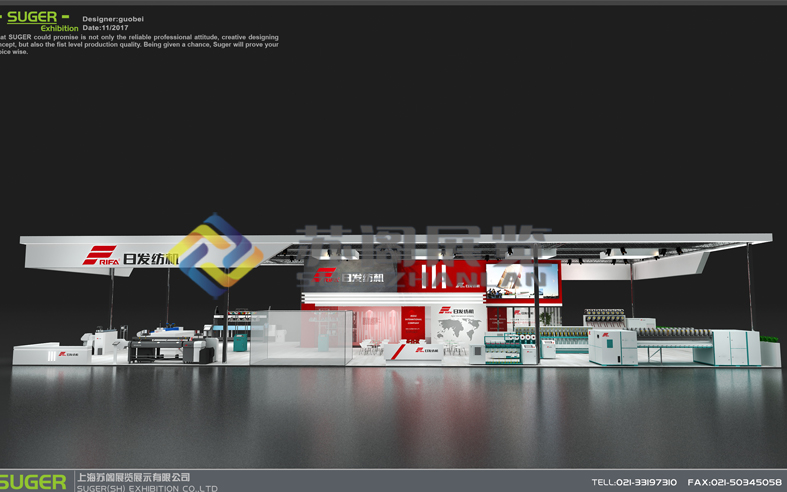Click the Designer:guobei text
This screenshot has width=787, height=492.
pyautogui.click(x=112, y=19)
